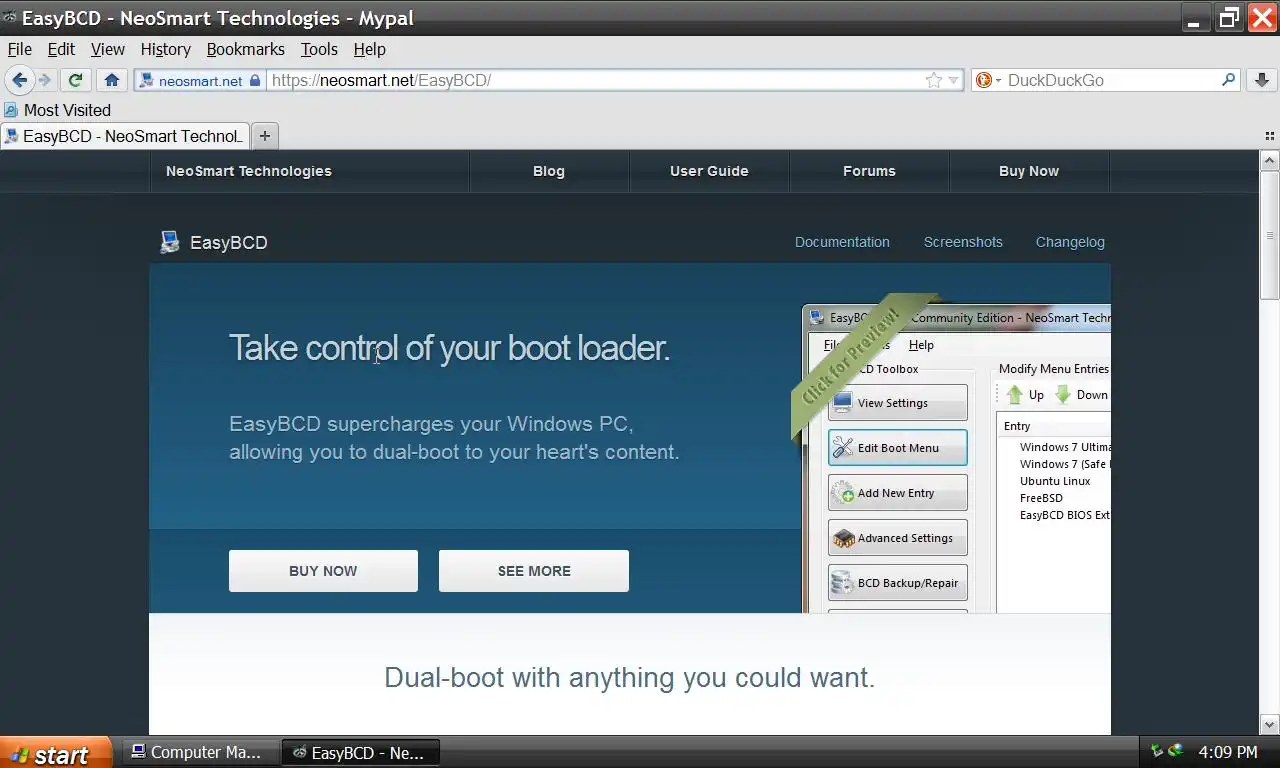Click the BUY NOW hero button
Image resolution: width=1280 pixels, height=768 pixels.
point(323,571)
